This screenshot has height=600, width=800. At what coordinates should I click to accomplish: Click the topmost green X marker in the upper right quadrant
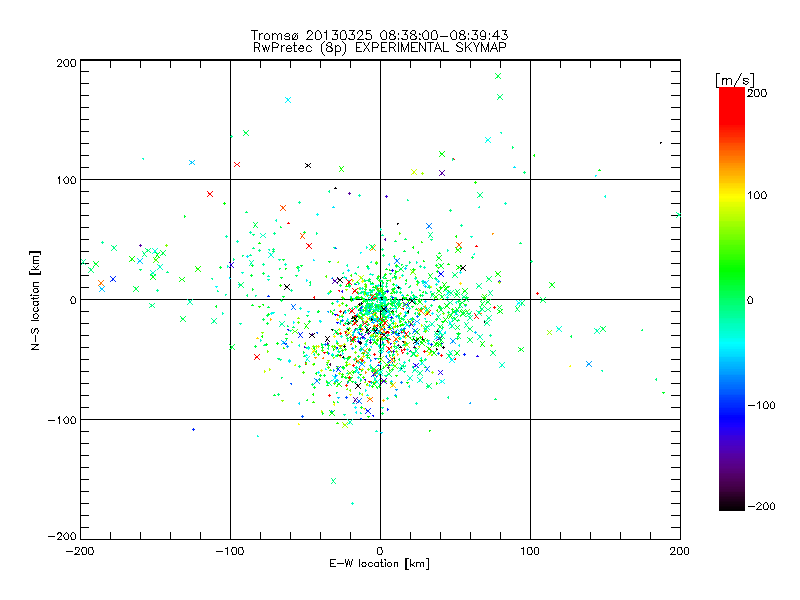[498, 76]
